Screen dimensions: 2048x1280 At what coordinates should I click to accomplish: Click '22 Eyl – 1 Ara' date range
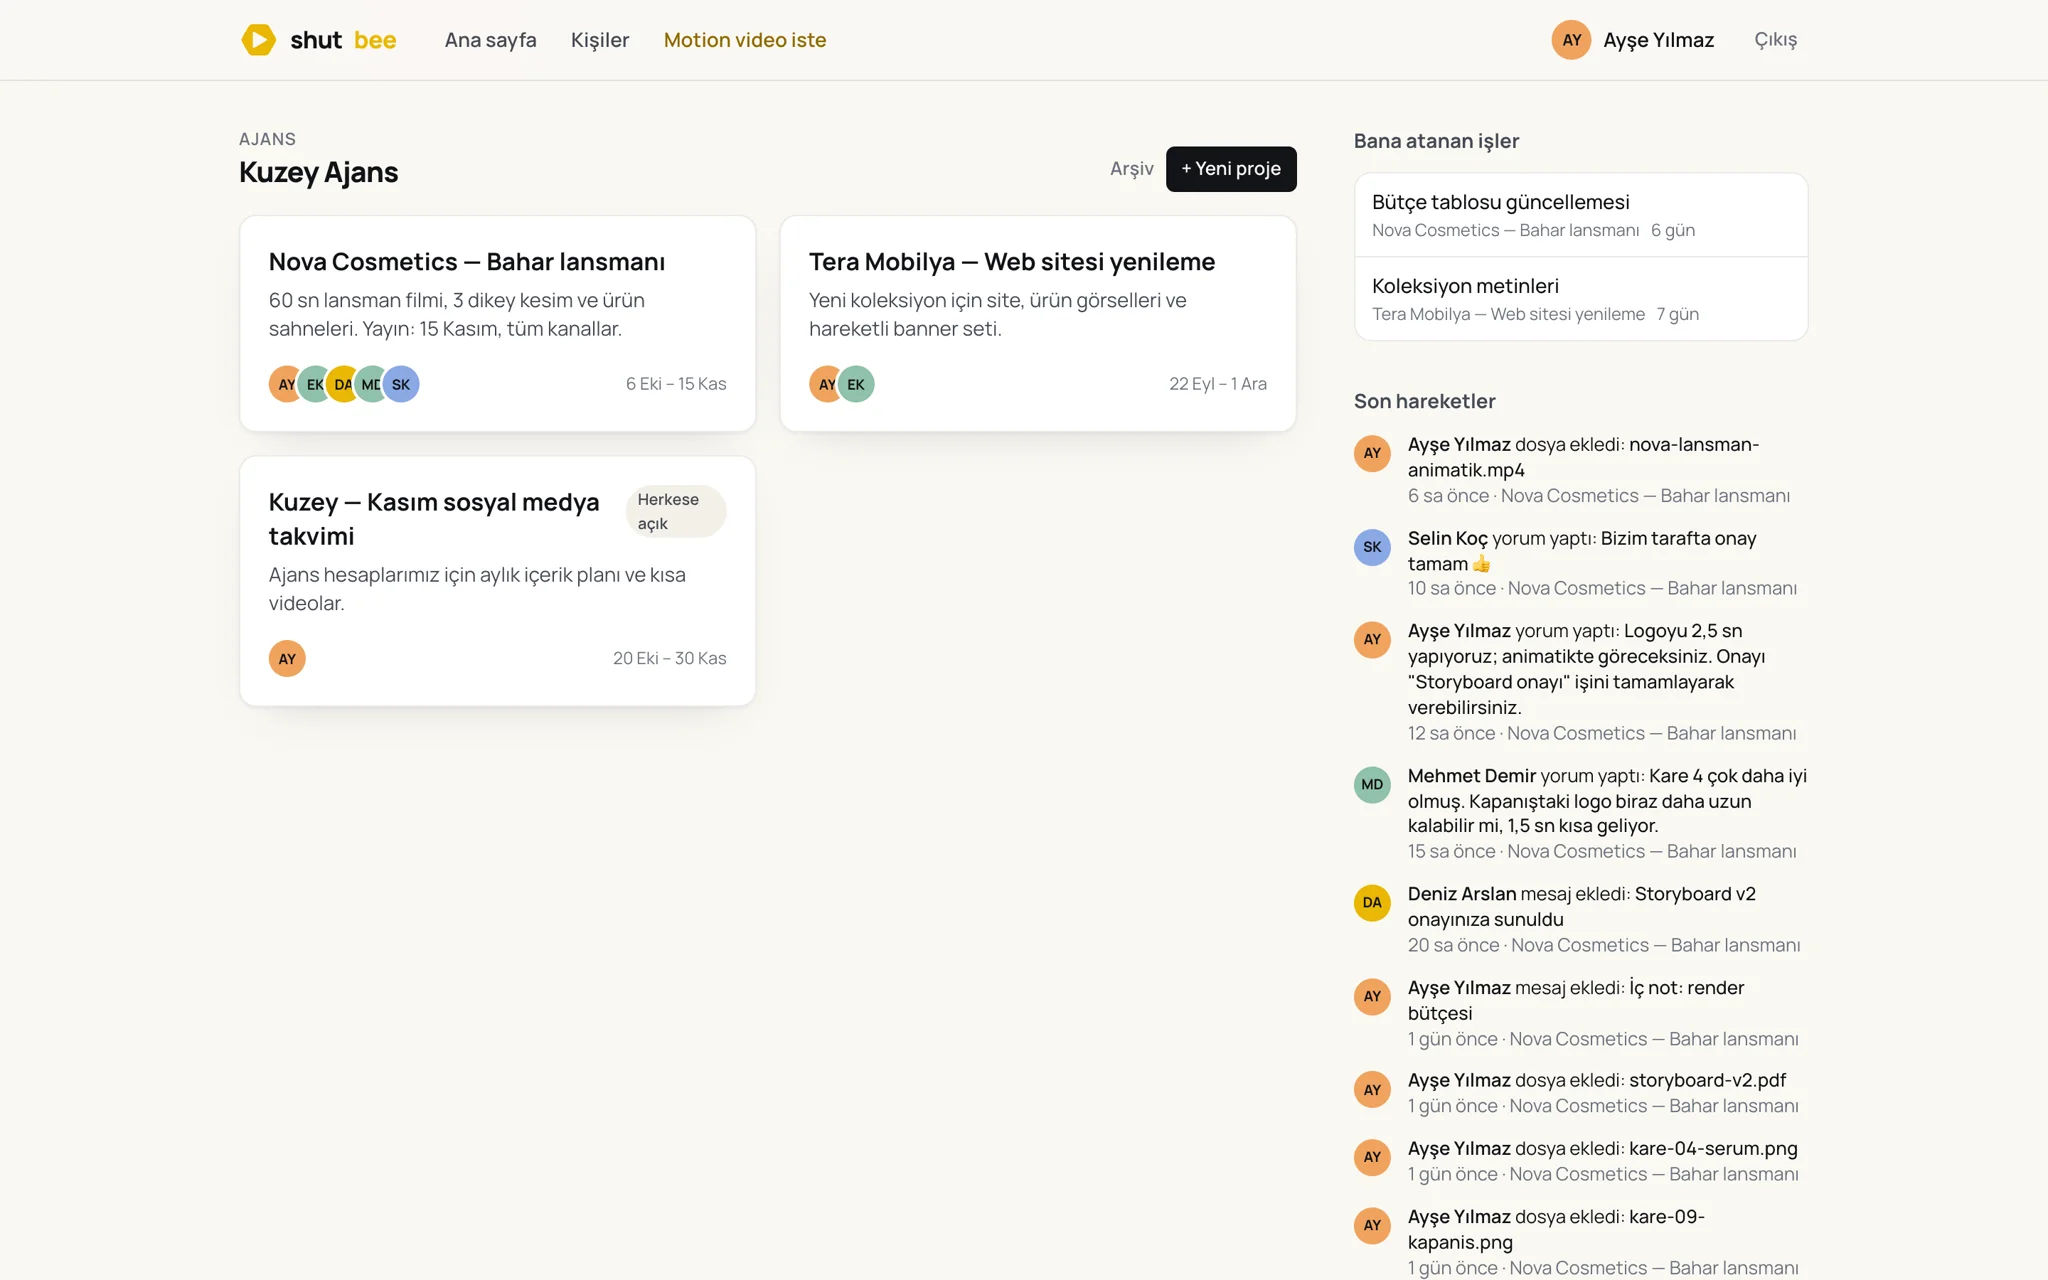[x=1217, y=384]
